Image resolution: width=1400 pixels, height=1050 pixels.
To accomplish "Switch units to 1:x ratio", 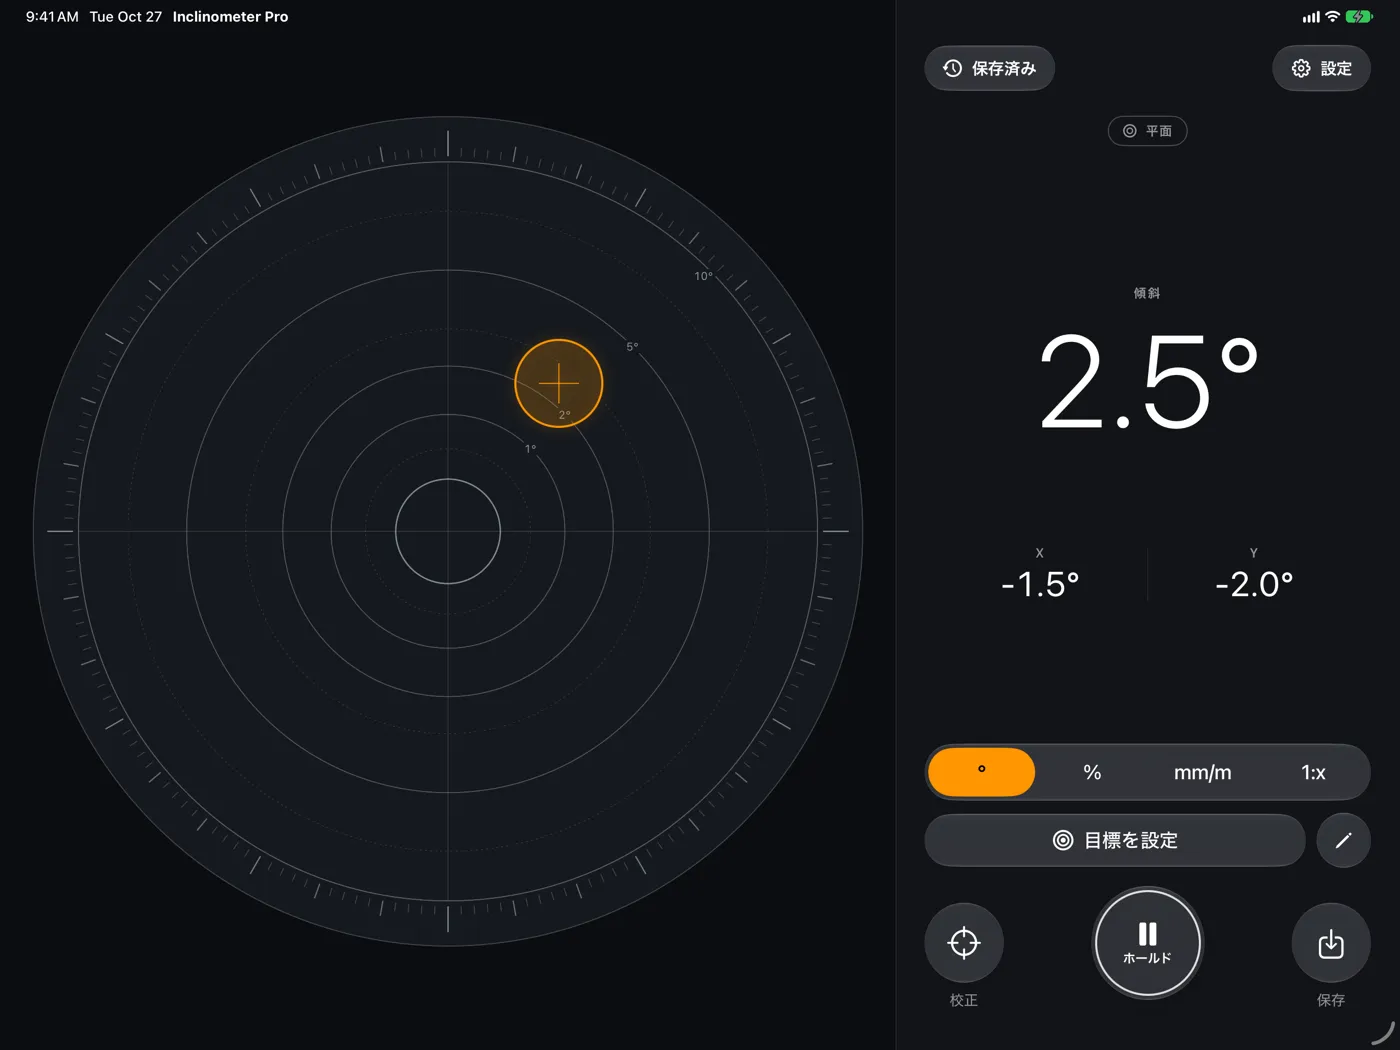I will (1313, 772).
